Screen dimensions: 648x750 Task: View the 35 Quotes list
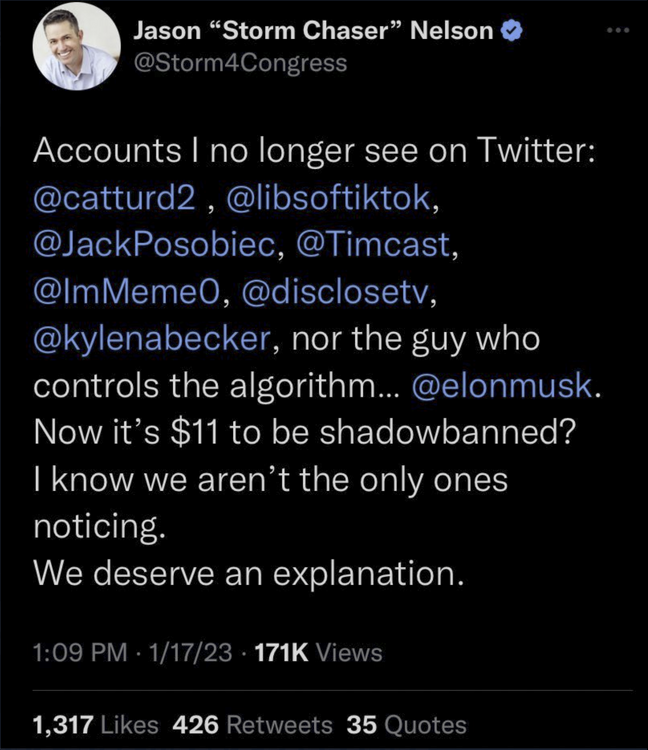coord(405,724)
